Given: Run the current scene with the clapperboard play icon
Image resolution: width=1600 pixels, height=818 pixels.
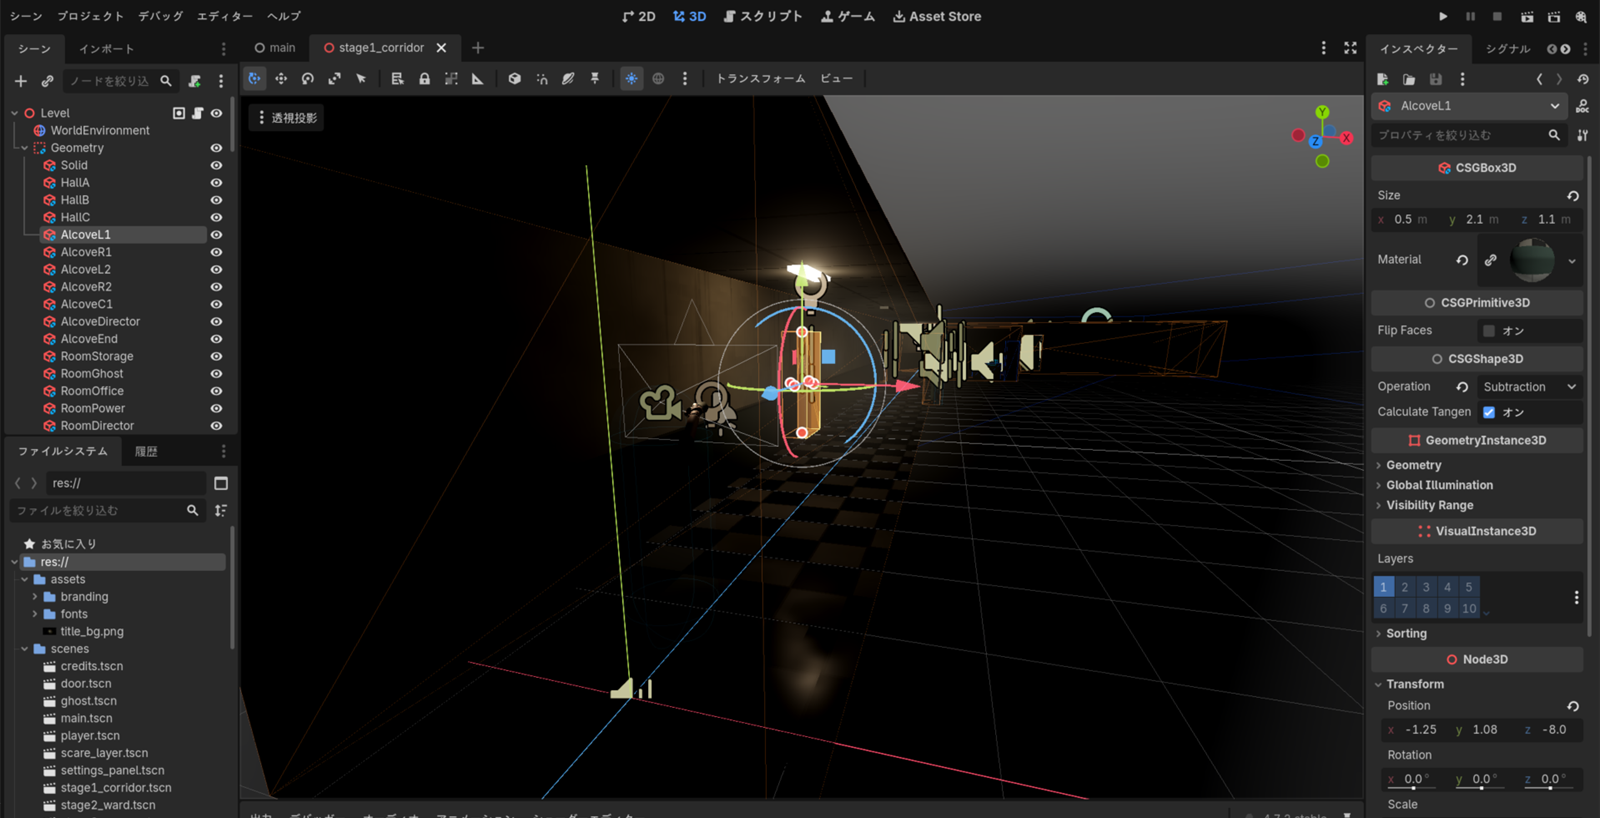Looking at the screenshot, I should [1527, 17].
